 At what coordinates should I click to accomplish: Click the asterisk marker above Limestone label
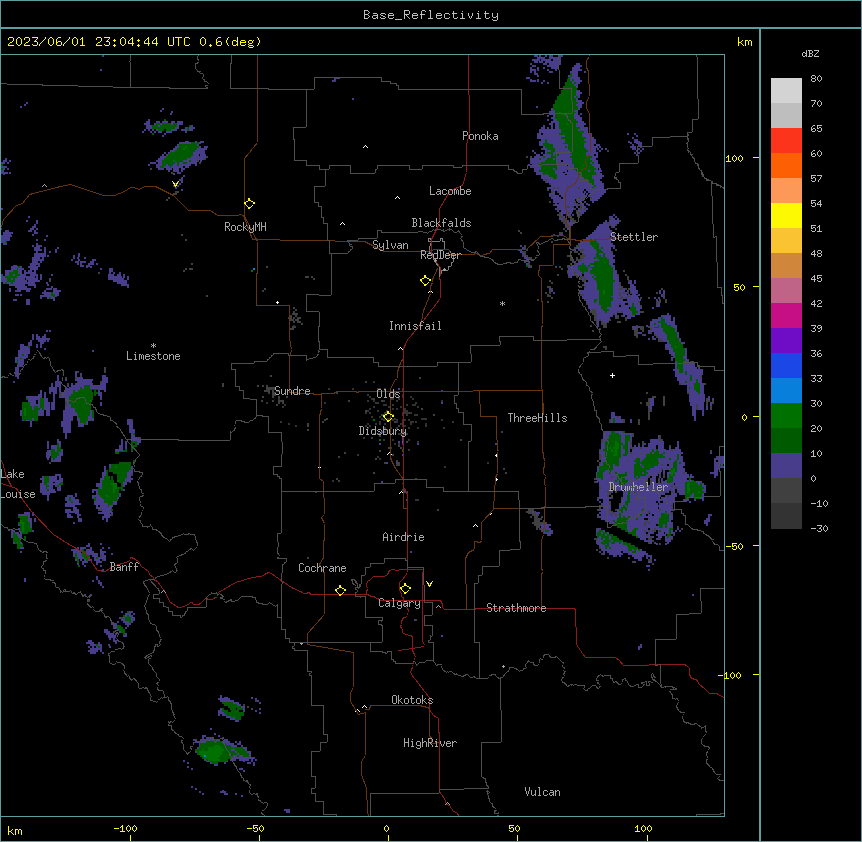point(153,346)
